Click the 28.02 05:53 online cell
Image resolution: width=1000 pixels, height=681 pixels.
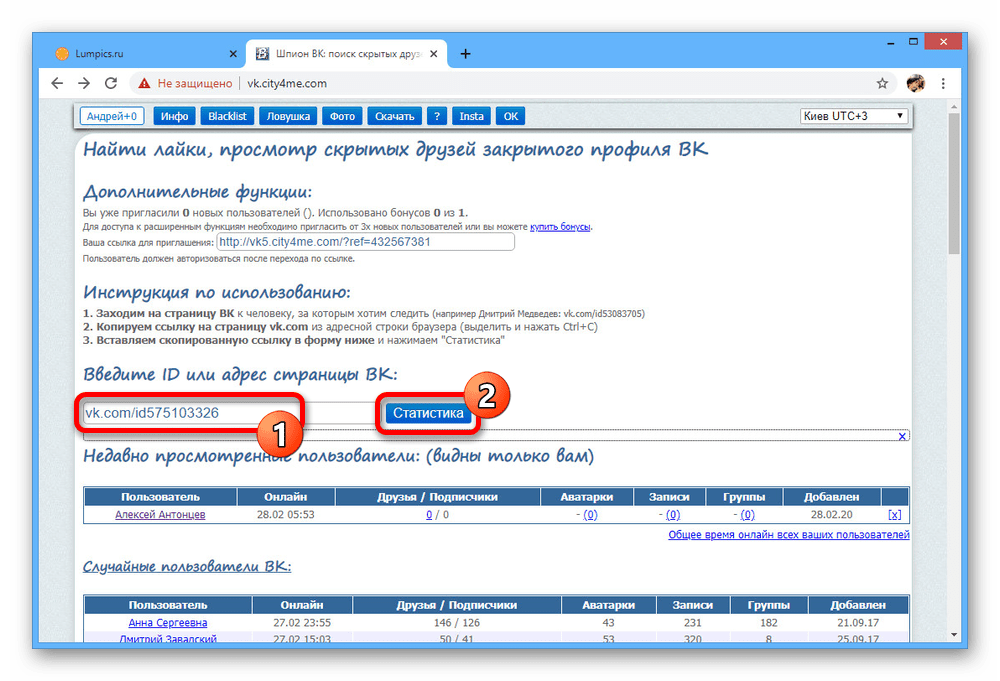click(286, 515)
